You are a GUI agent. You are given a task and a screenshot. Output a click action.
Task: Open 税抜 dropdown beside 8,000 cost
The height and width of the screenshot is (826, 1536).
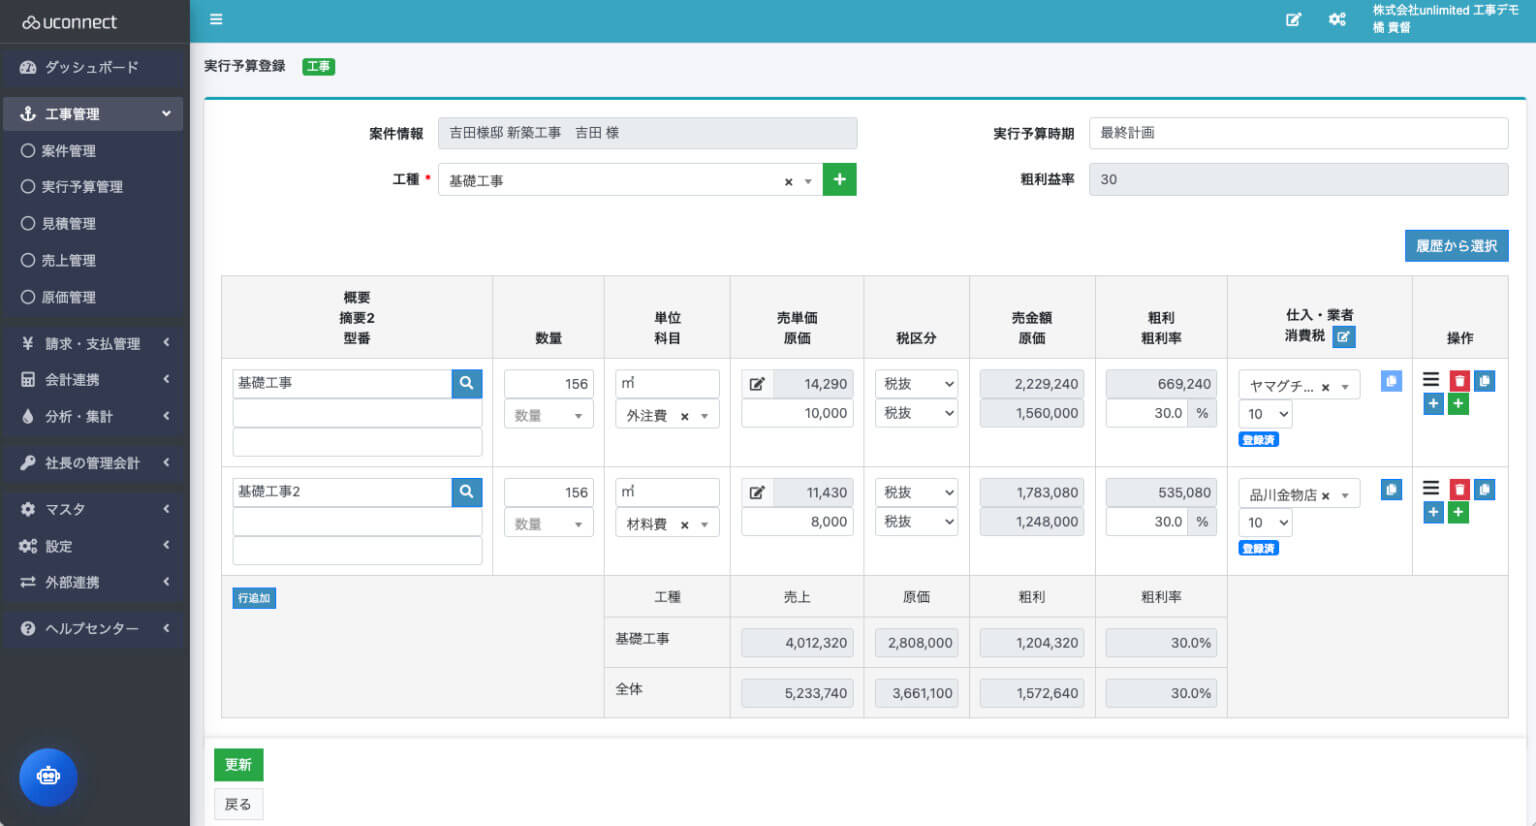coord(916,522)
